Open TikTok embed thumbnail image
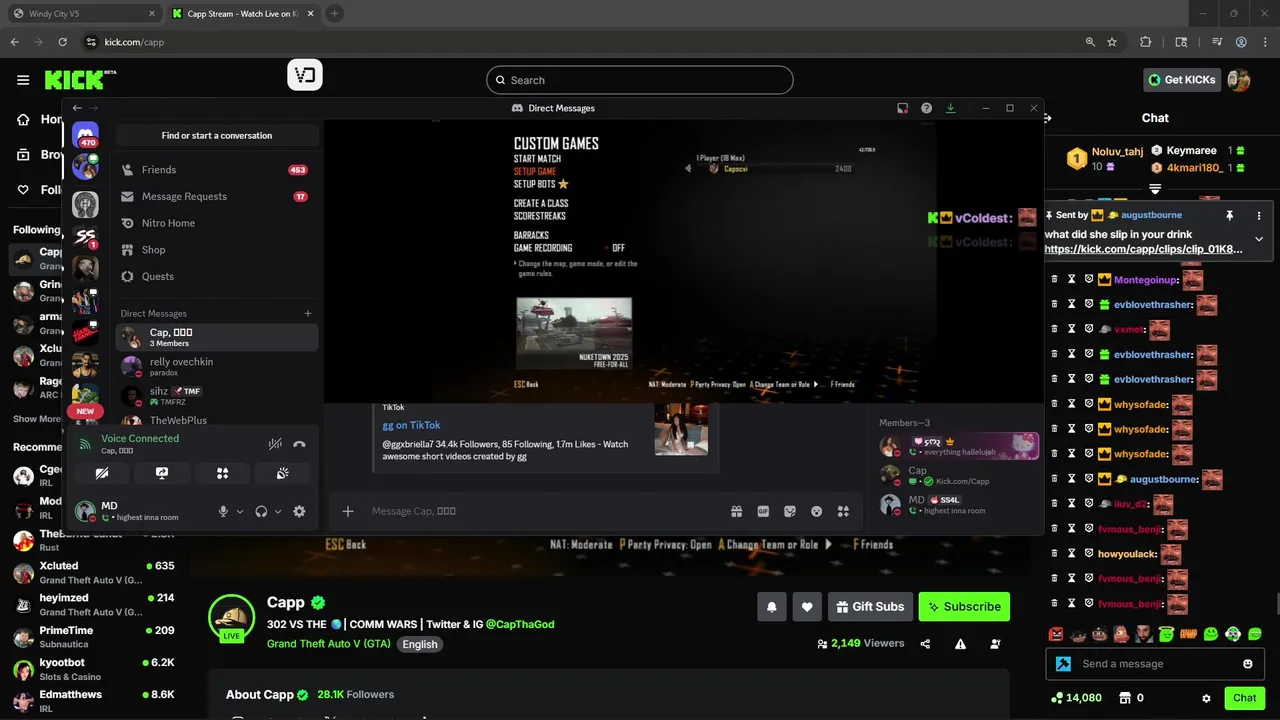Viewport: 1280px width, 720px height. 681,429
